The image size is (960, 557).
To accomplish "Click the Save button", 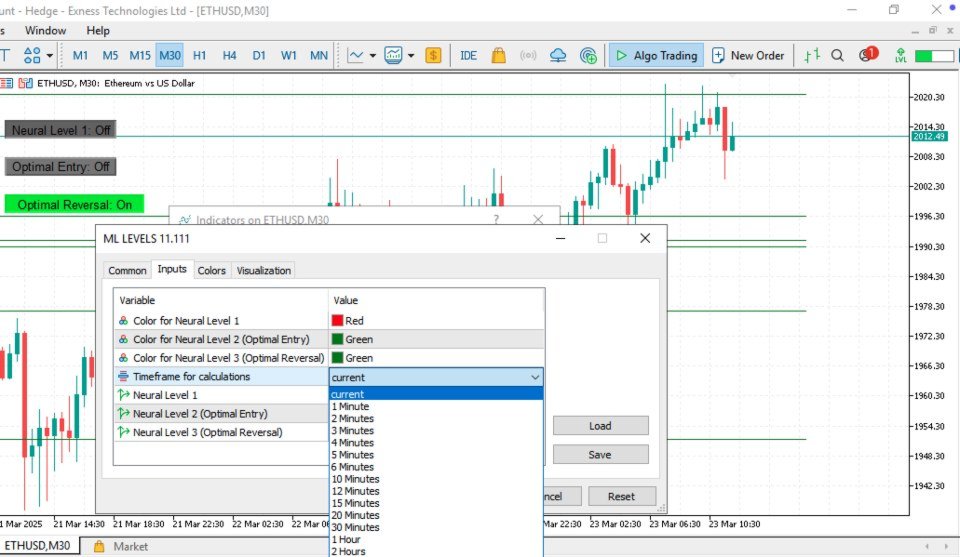I will 600,455.
